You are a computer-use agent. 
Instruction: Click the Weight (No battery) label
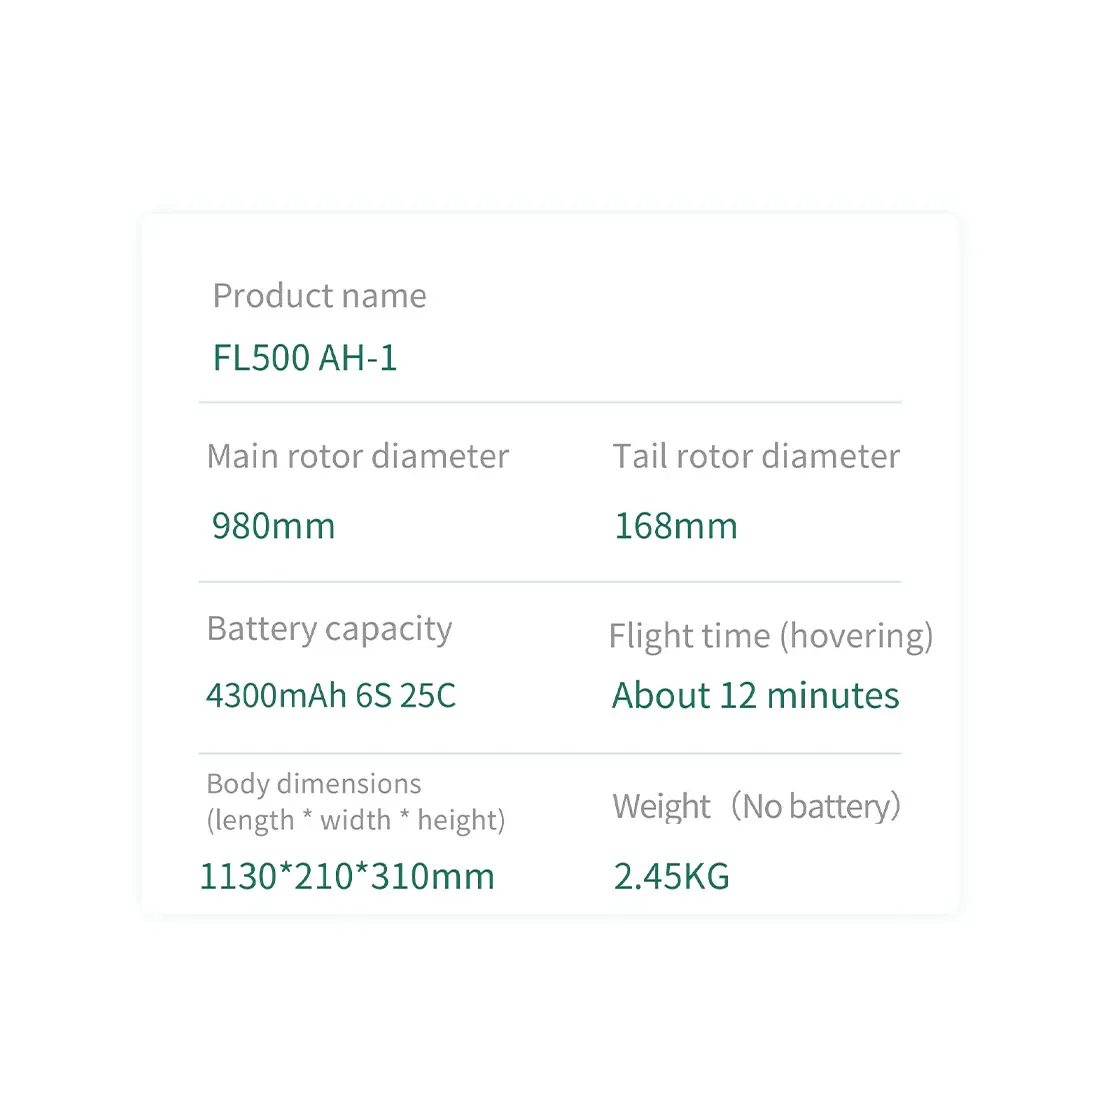pos(756,806)
